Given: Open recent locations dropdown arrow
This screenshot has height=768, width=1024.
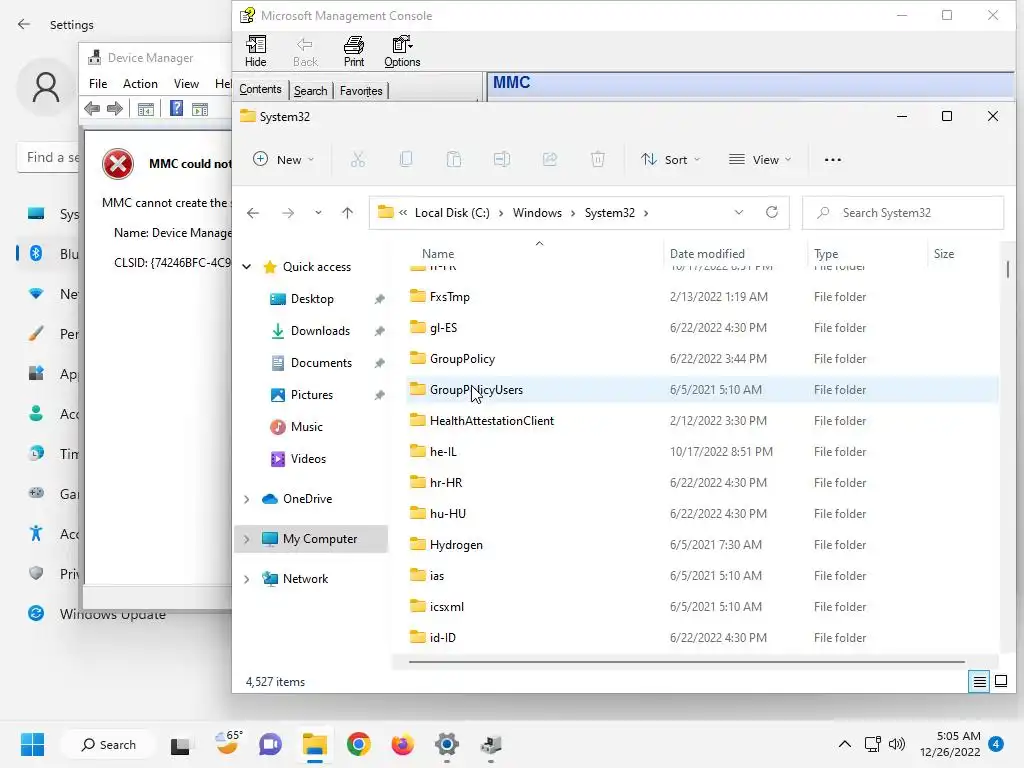Looking at the screenshot, I should pos(318,213).
